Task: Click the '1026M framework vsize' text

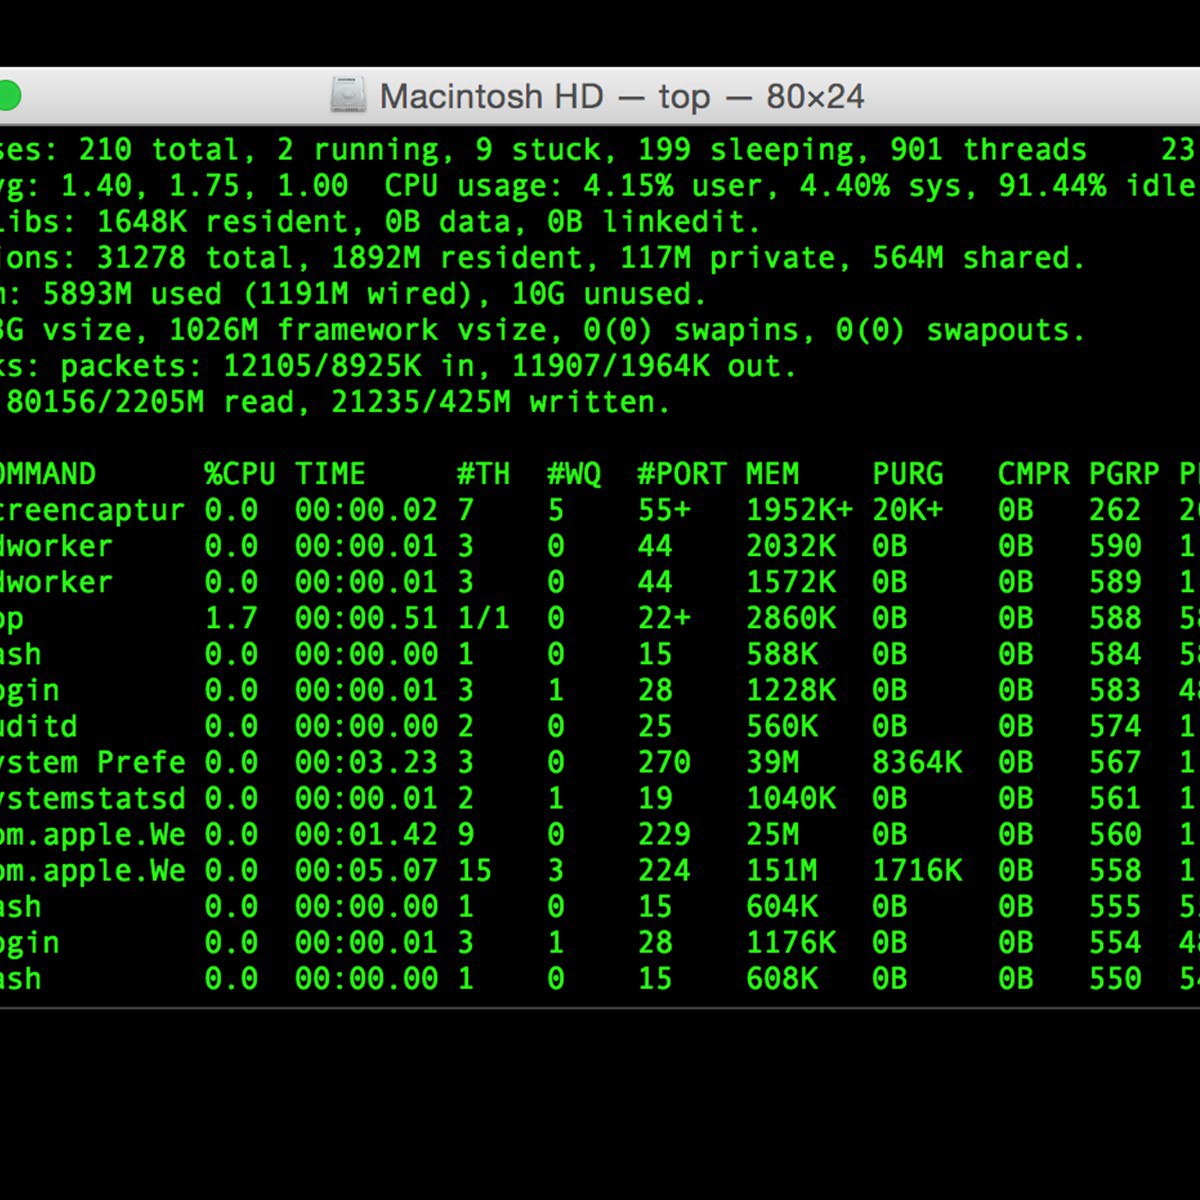Action: [x=358, y=330]
